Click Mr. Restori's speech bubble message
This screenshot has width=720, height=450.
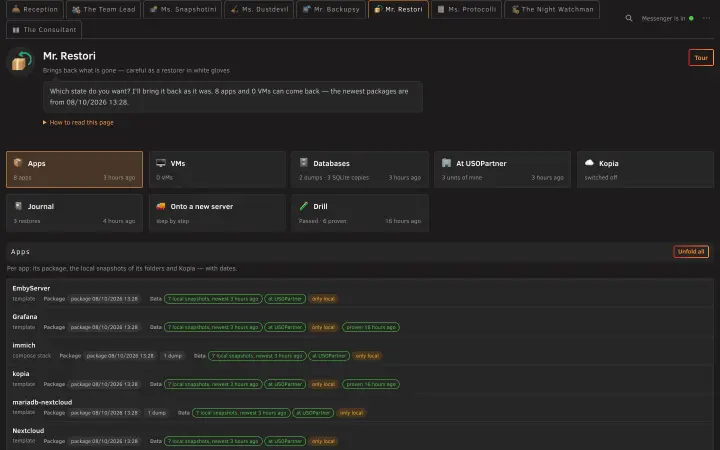click(x=233, y=96)
